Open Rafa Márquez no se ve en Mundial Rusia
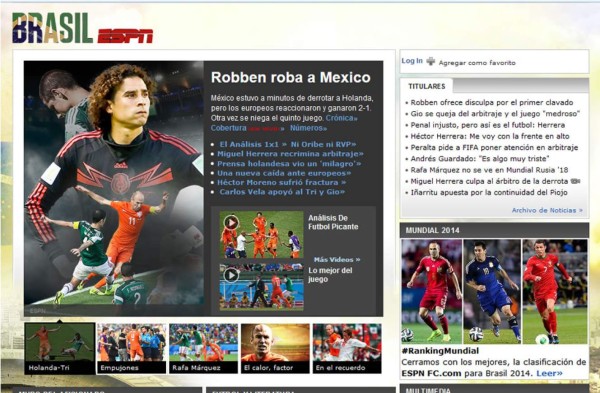600x393 pixels. (x=489, y=170)
